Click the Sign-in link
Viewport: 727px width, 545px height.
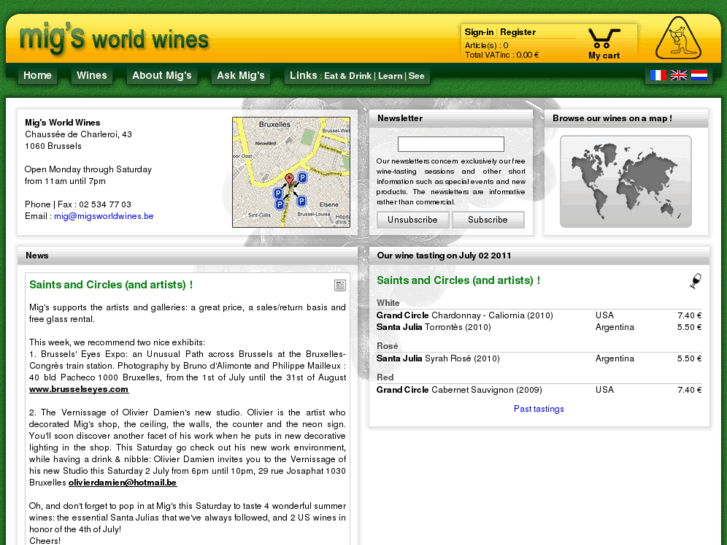479,32
